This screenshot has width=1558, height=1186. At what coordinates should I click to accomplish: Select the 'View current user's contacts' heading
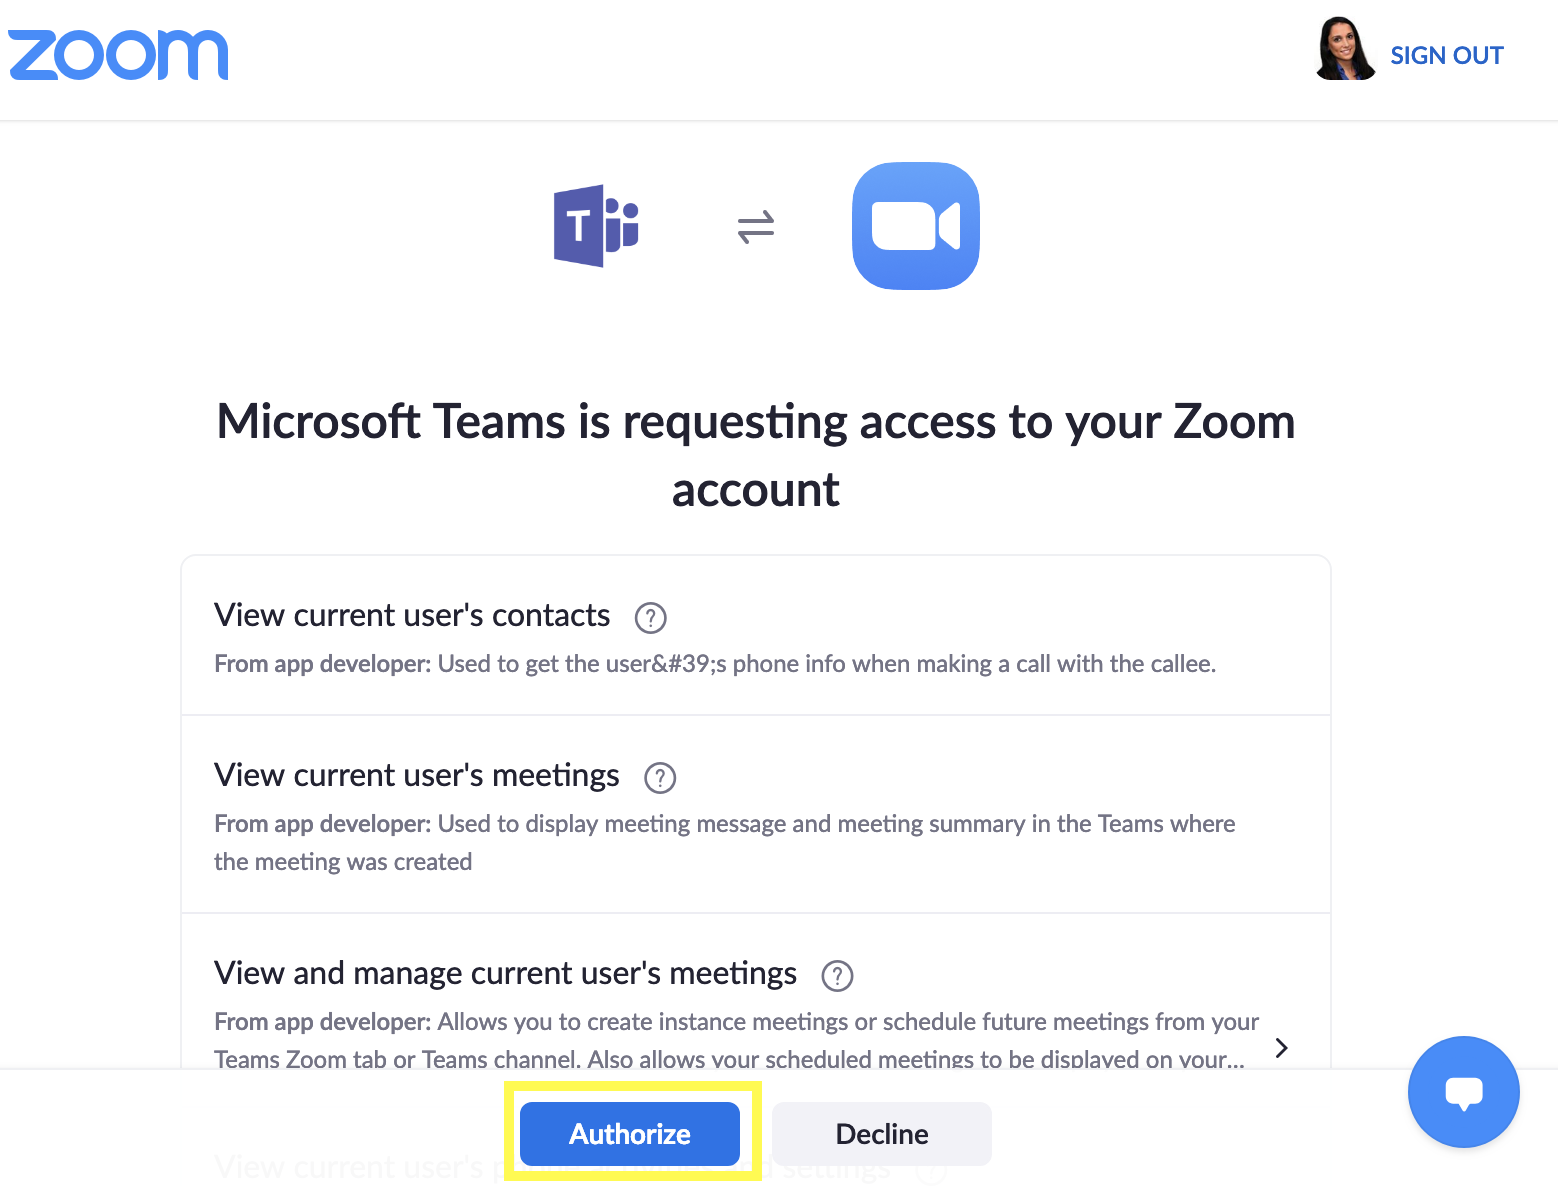[x=412, y=615]
